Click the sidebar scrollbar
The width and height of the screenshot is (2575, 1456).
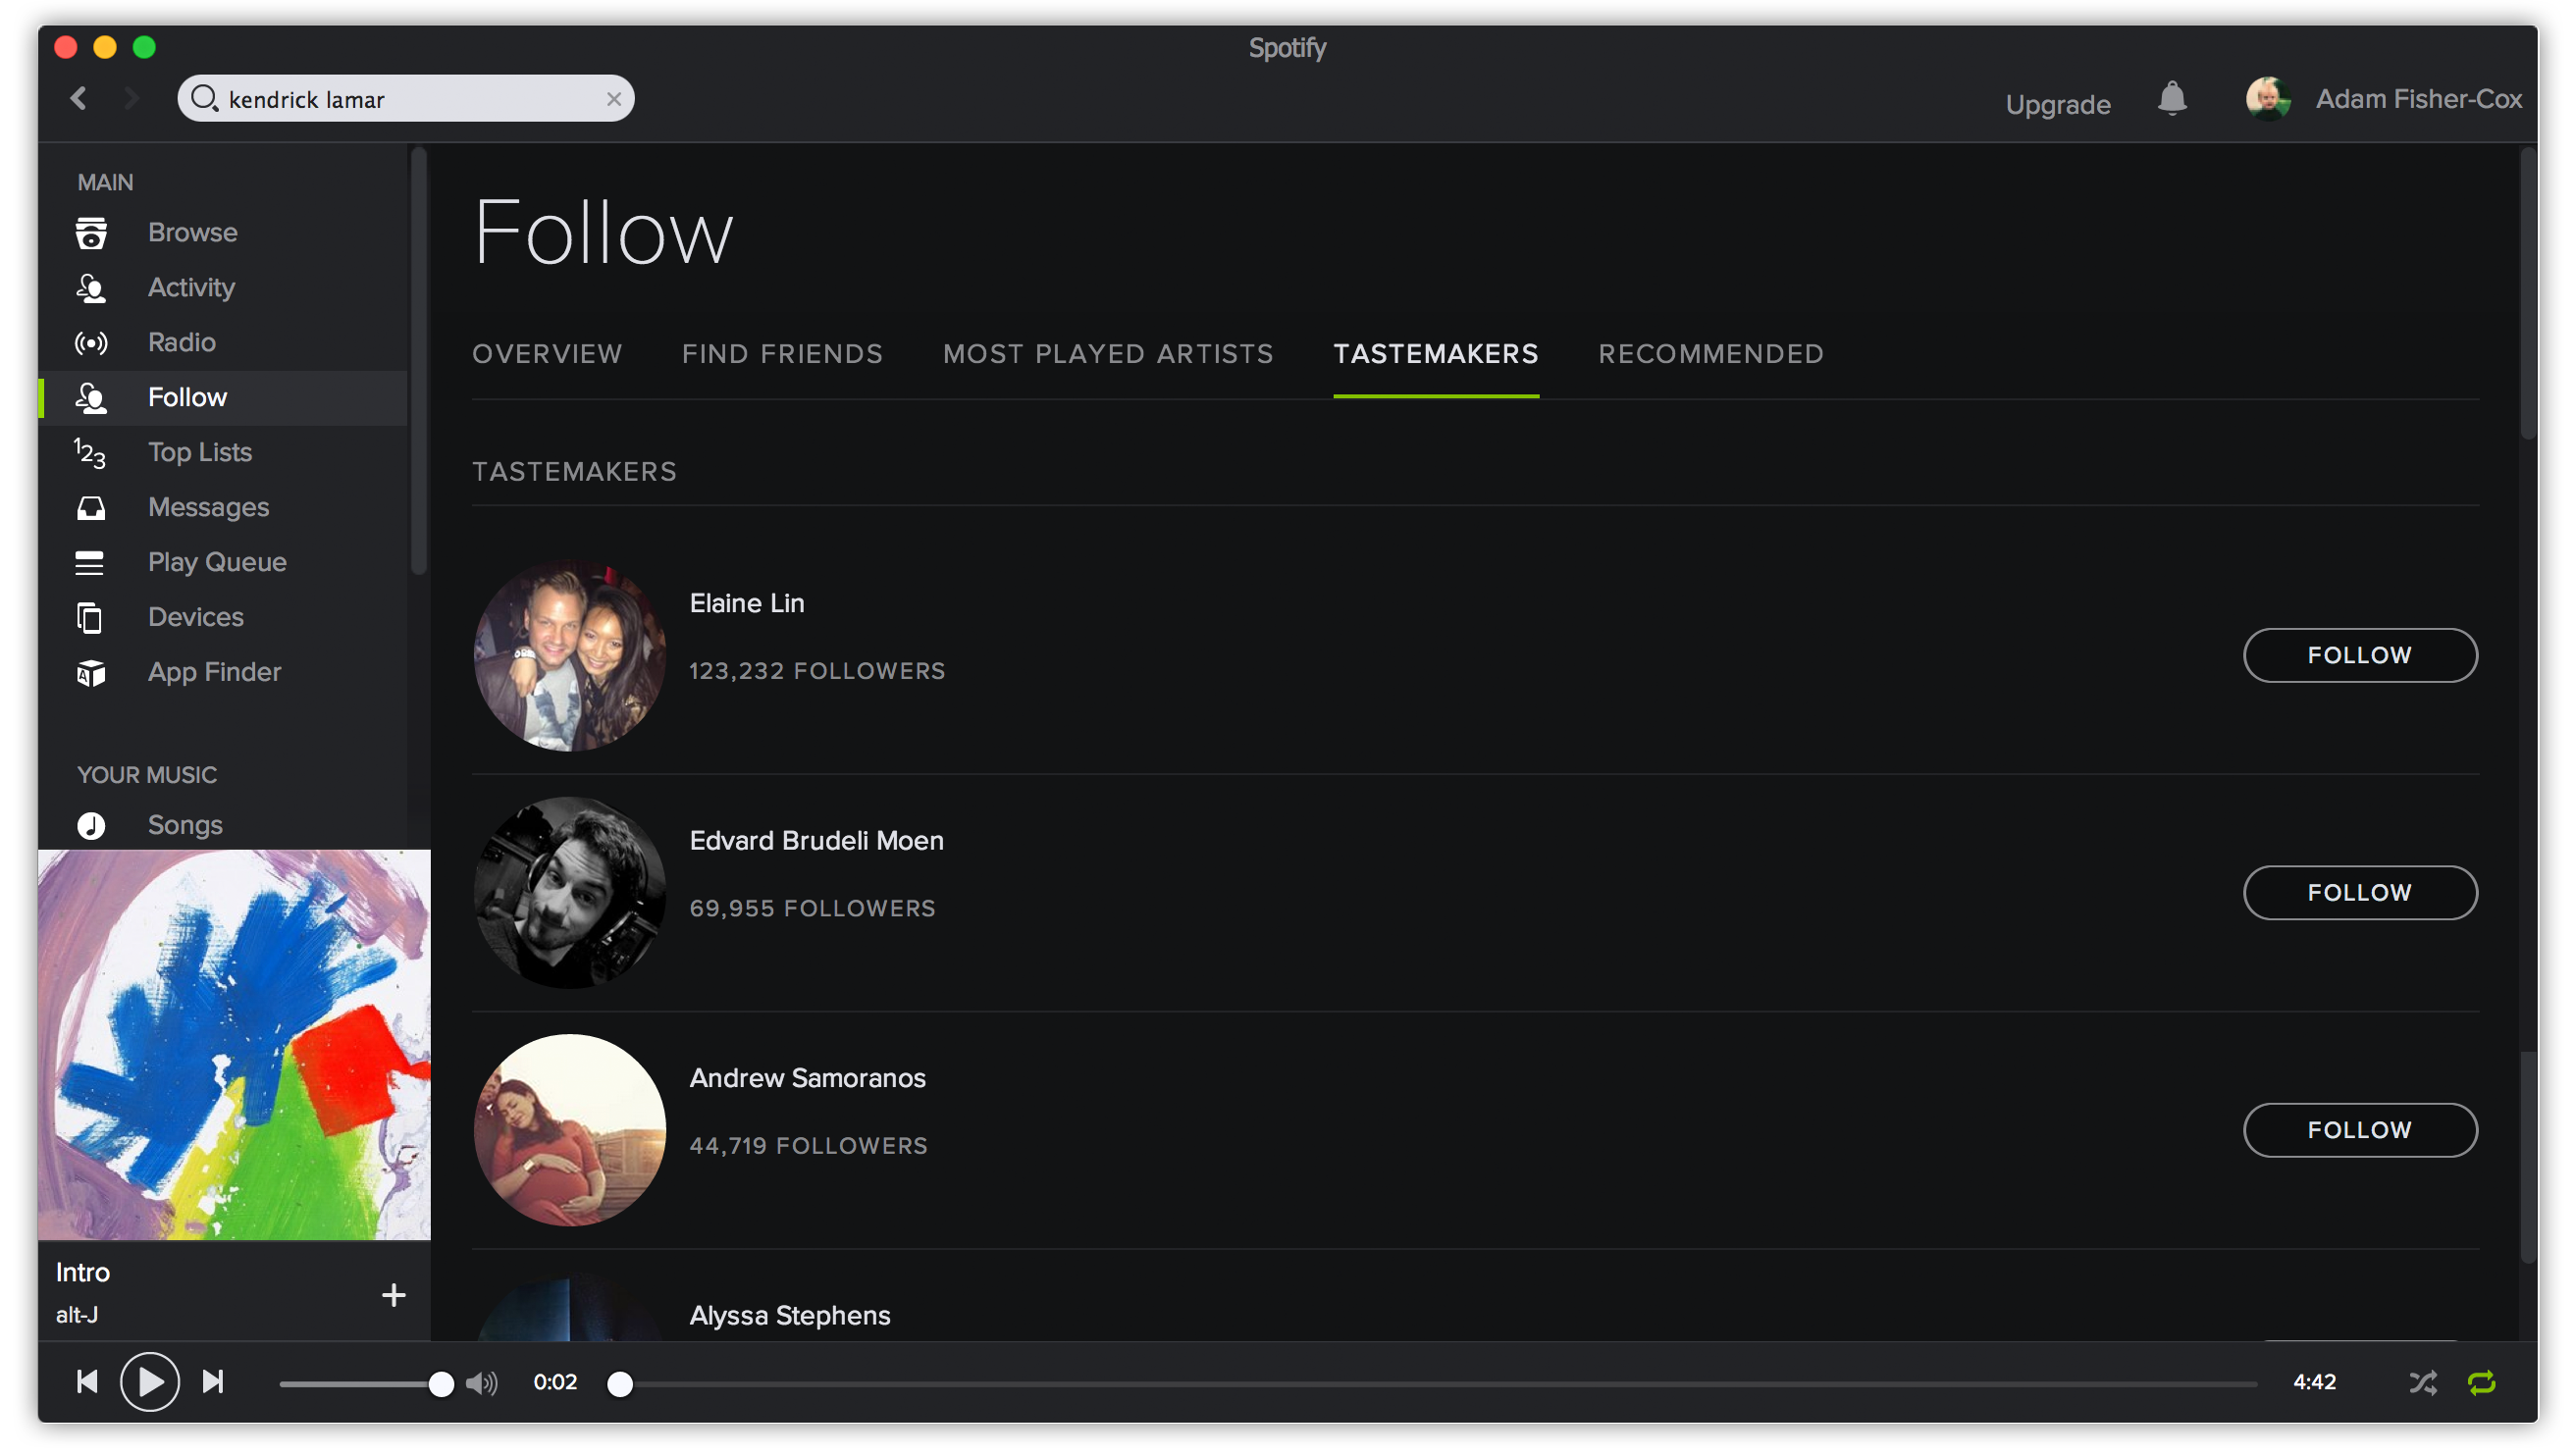(x=419, y=360)
